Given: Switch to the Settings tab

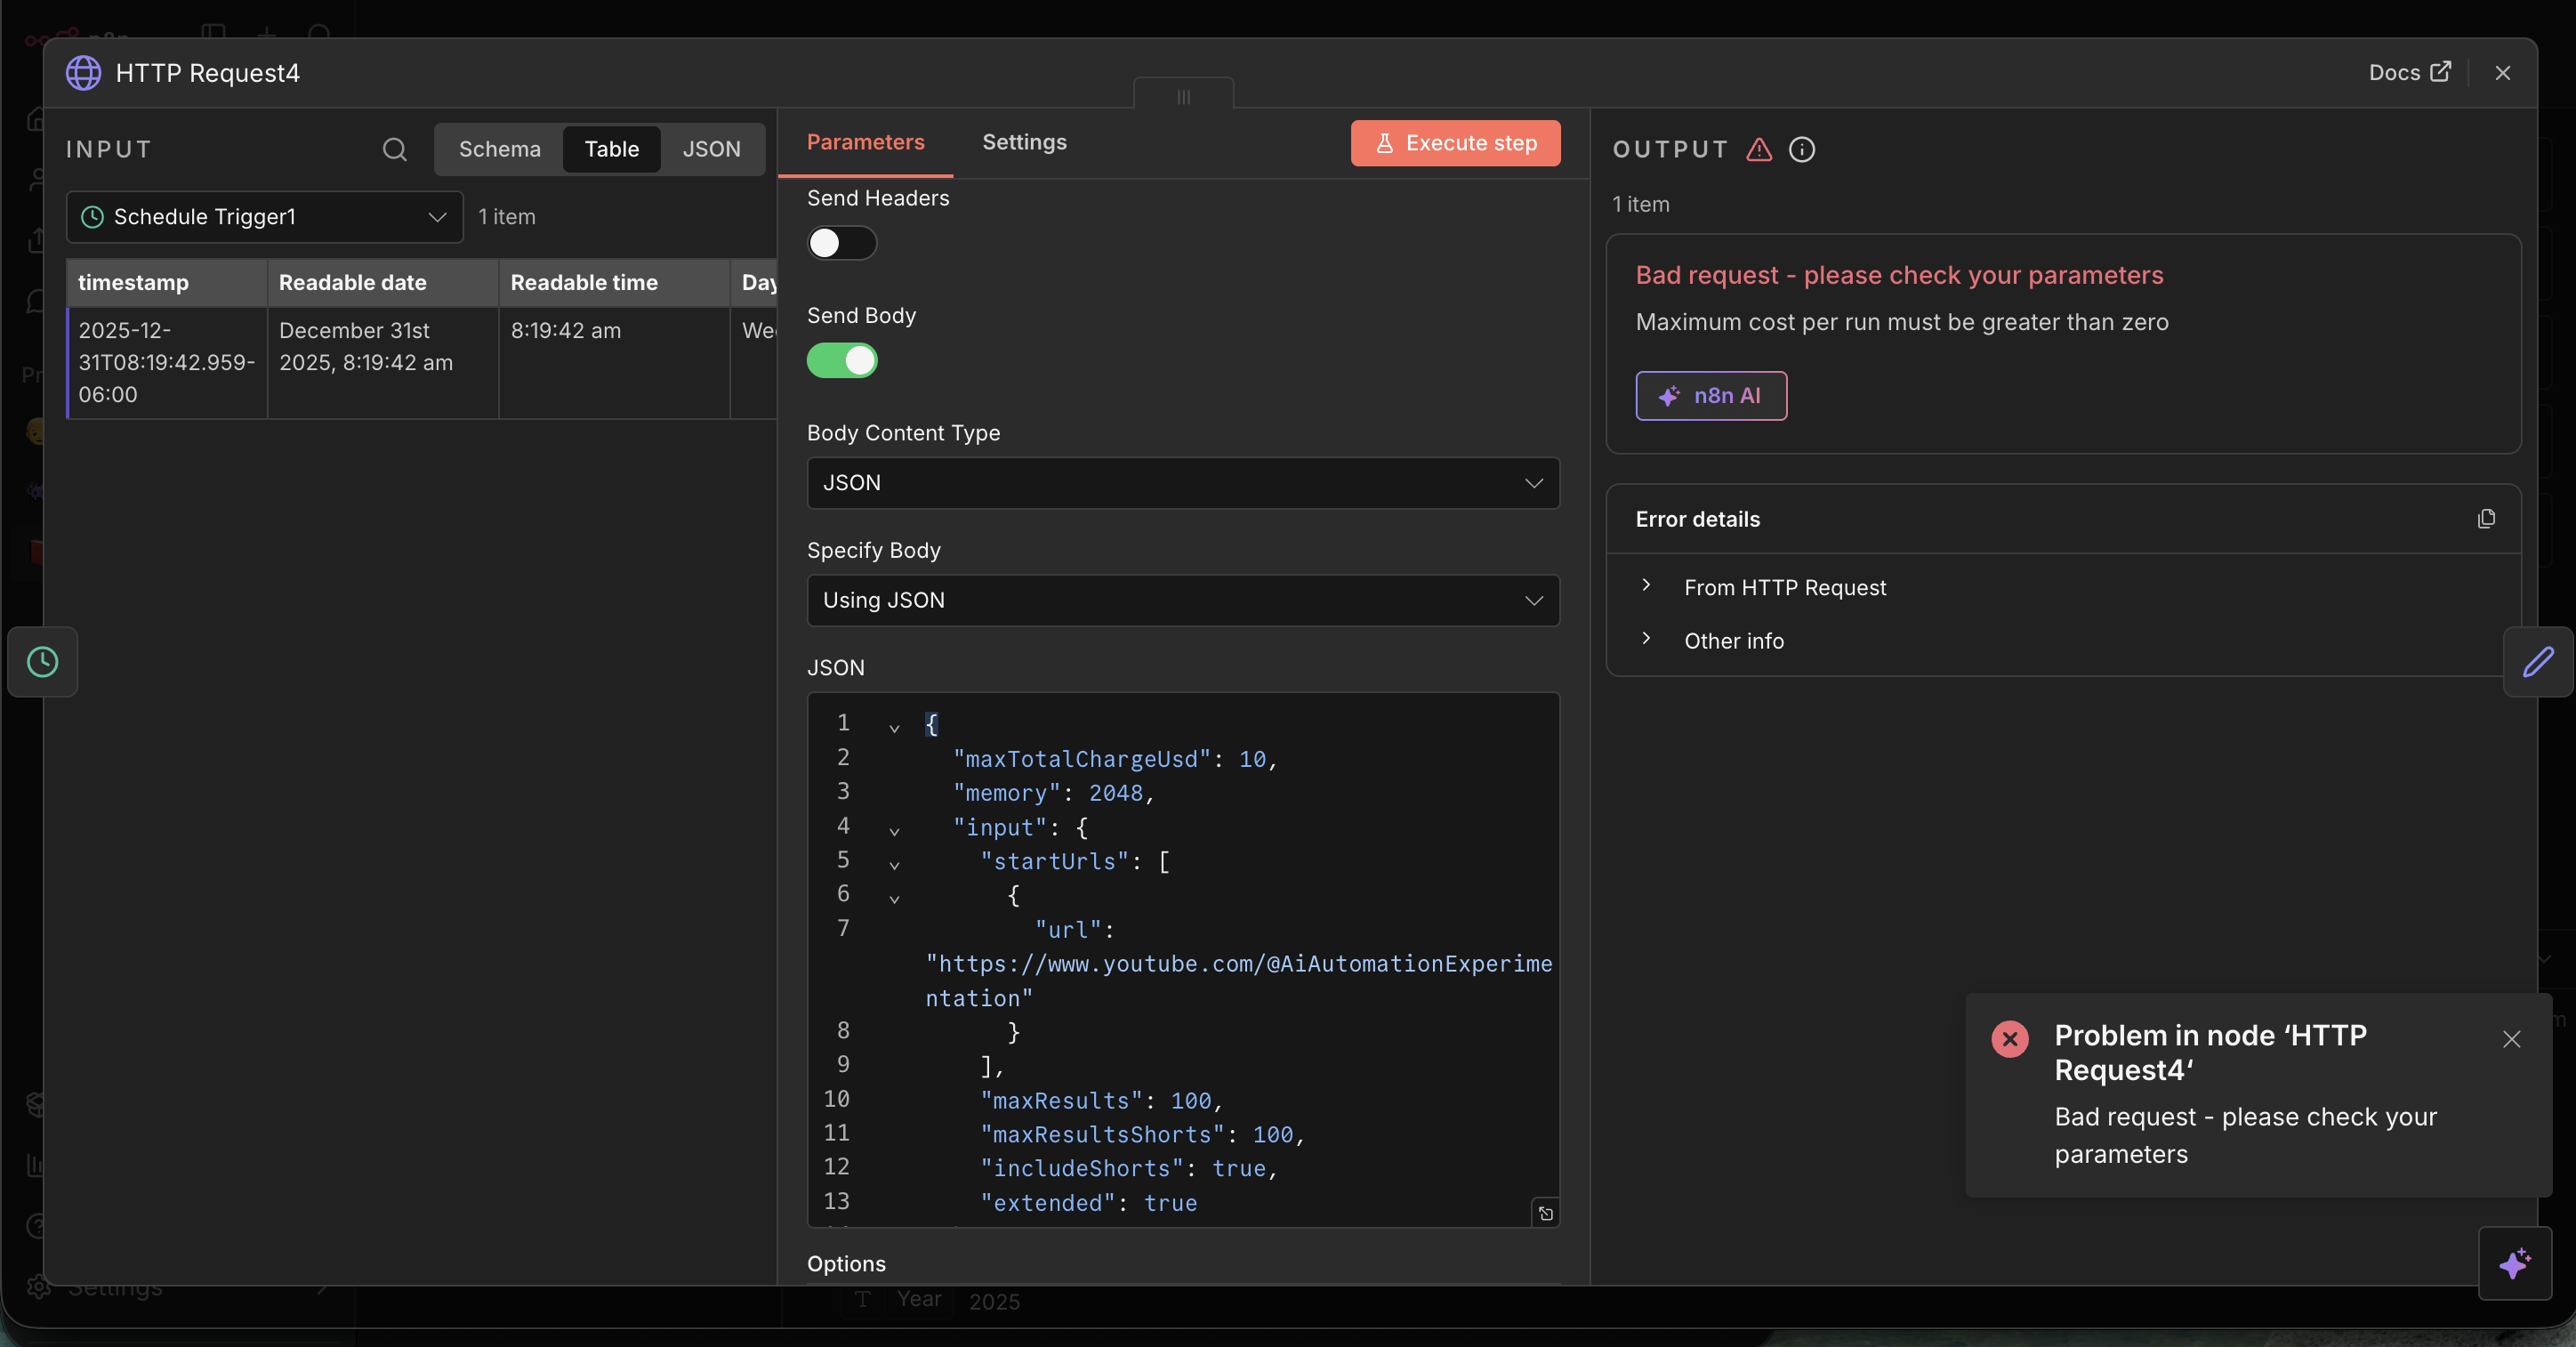Looking at the screenshot, I should click(1023, 142).
